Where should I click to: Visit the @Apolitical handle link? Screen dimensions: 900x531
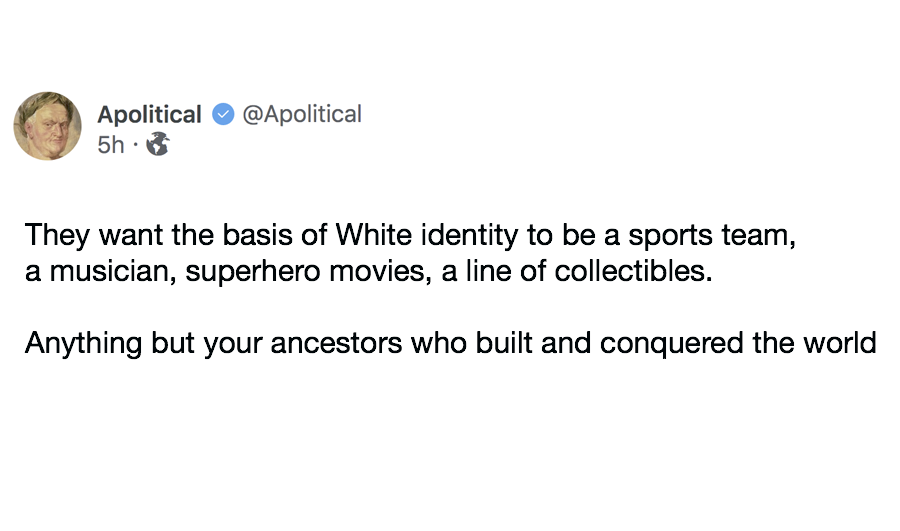tap(302, 114)
